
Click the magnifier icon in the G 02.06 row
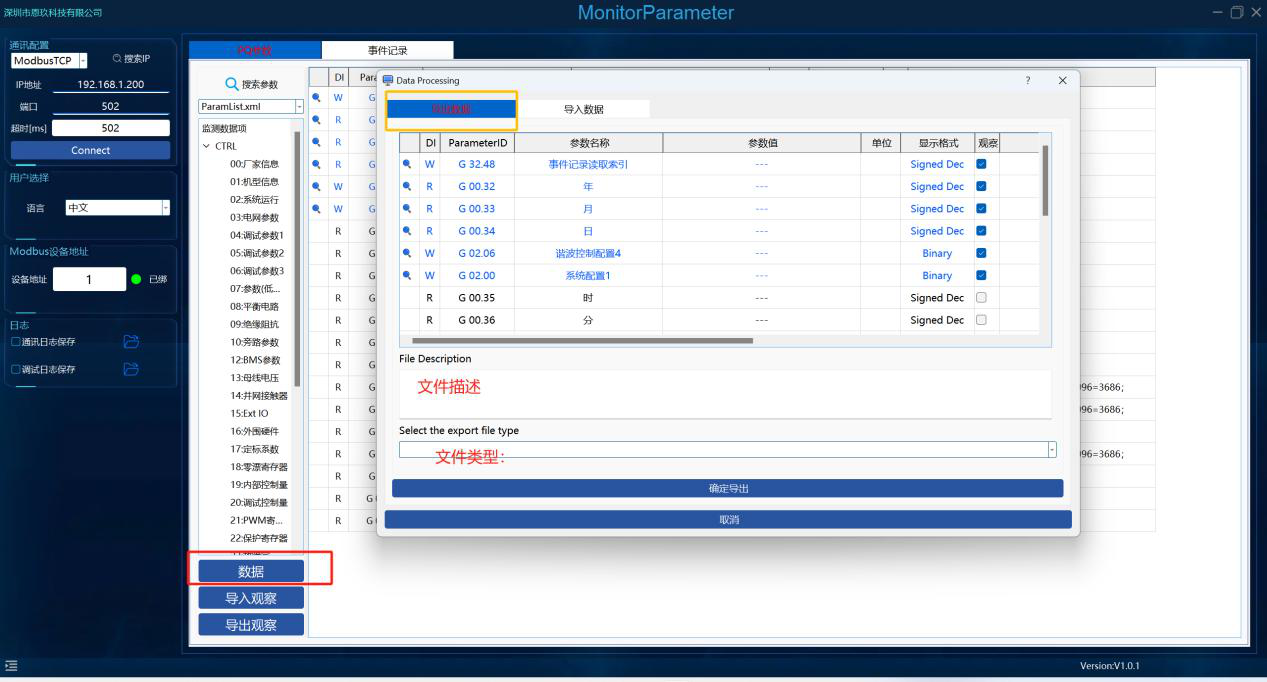407,253
